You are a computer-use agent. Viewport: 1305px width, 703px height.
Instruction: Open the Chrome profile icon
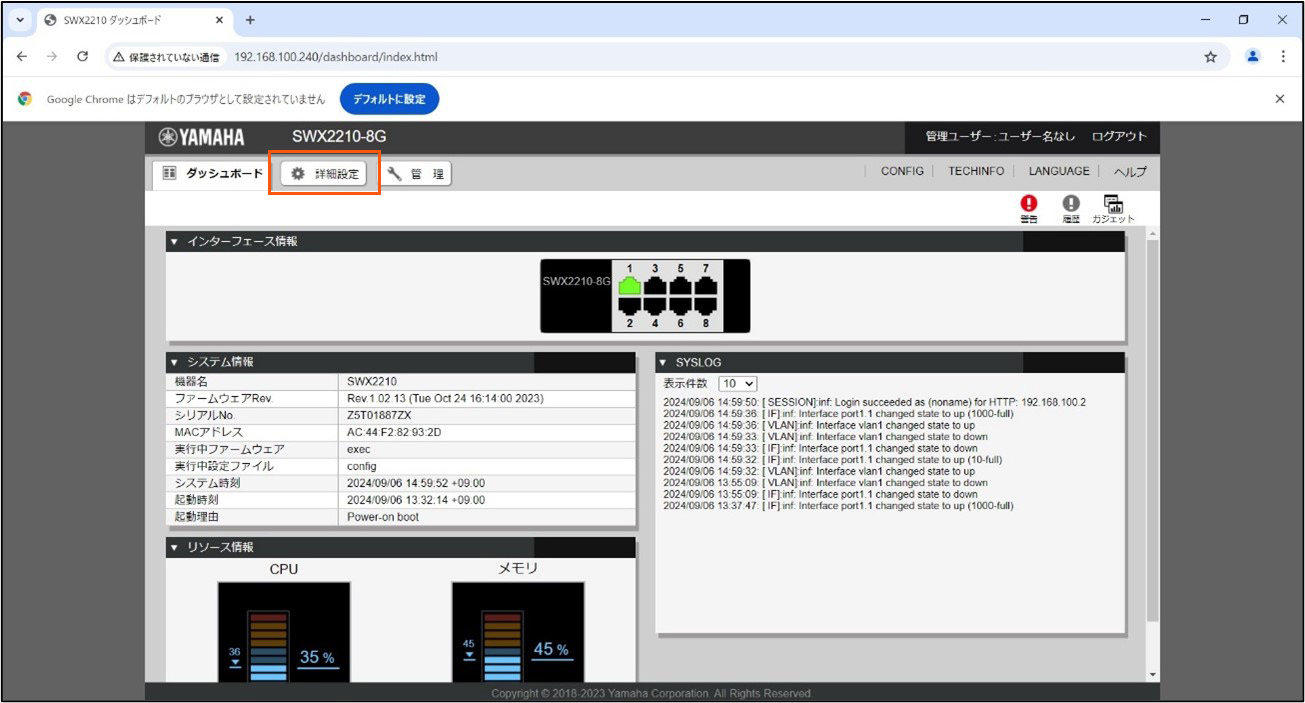click(x=1252, y=57)
